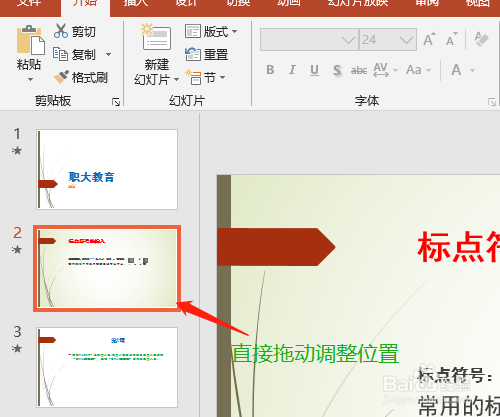Select slide 1 thumbnail 职大教育
500x417 pixels.
point(107,169)
